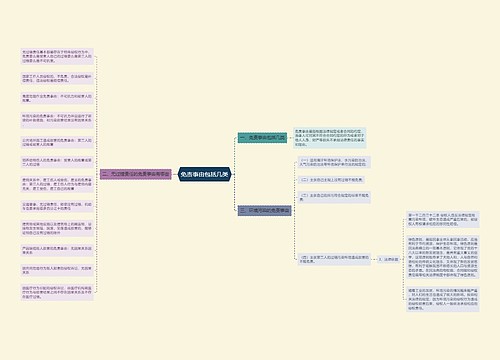Select the purple branch 二、无过错责任的免责事由
The height and width of the screenshot is (360, 500).
pos(136,174)
